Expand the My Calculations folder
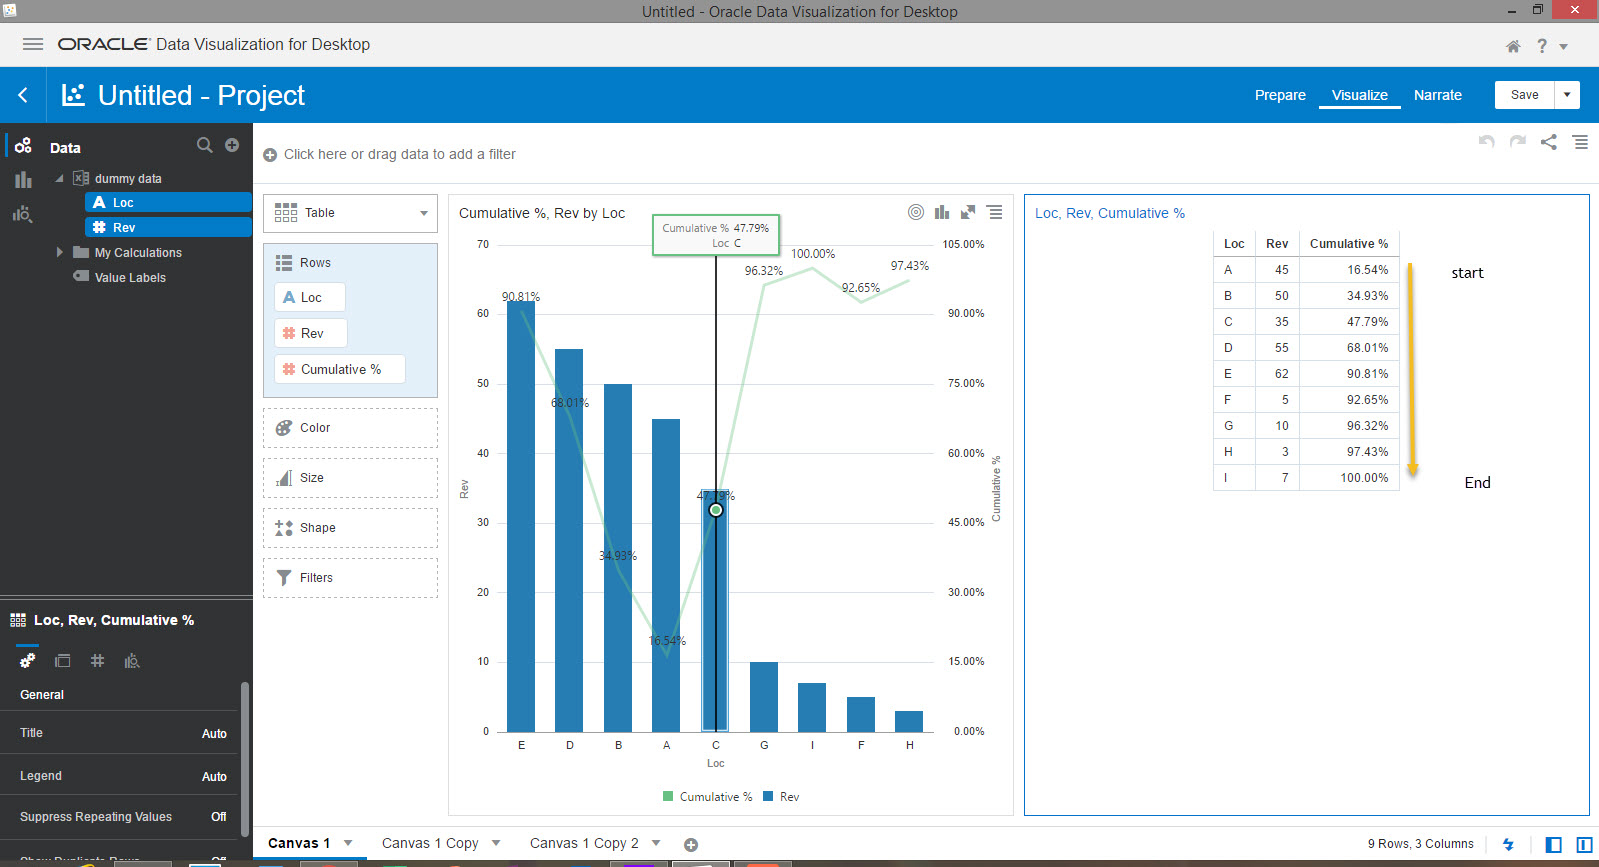 tap(60, 252)
